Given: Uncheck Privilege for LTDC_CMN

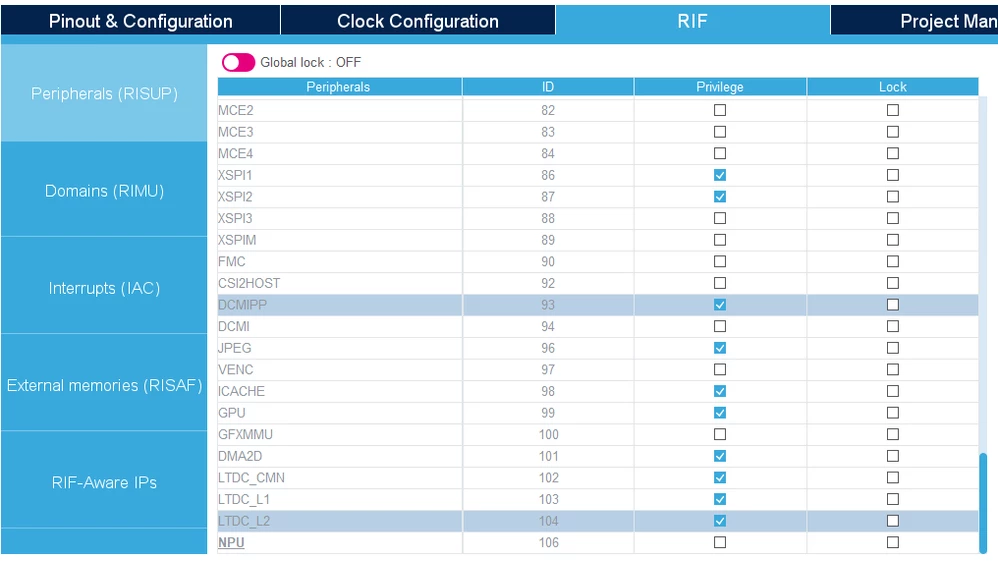Looking at the screenshot, I should (720, 477).
